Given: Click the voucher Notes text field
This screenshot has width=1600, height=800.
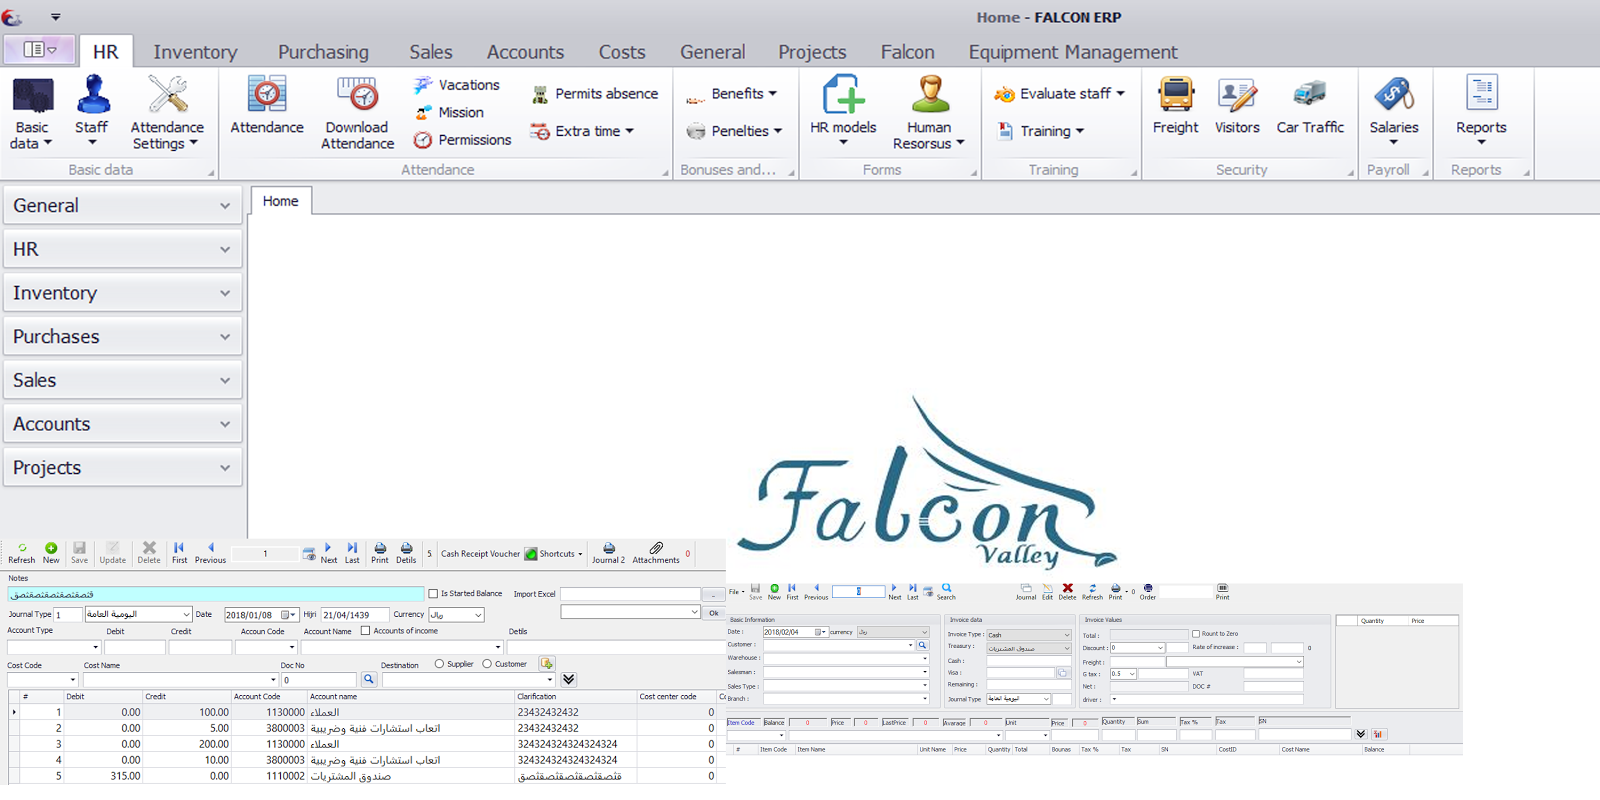Looking at the screenshot, I should pos(216,594).
